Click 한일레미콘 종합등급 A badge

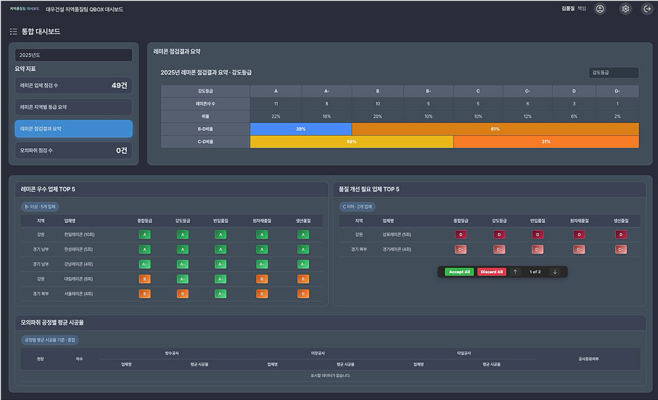pos(145,234)
